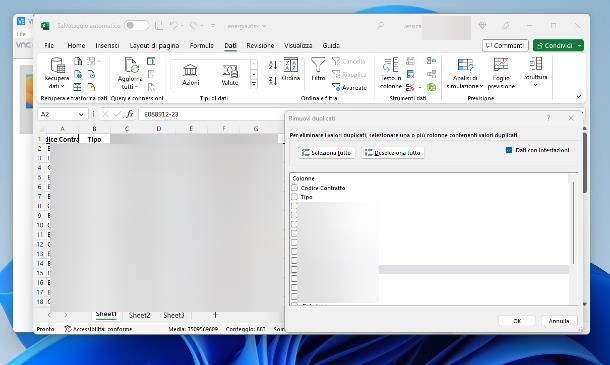Click Seleziona tutto button
The height and width of the screenshot is (365, 610).
coord(327,153)
